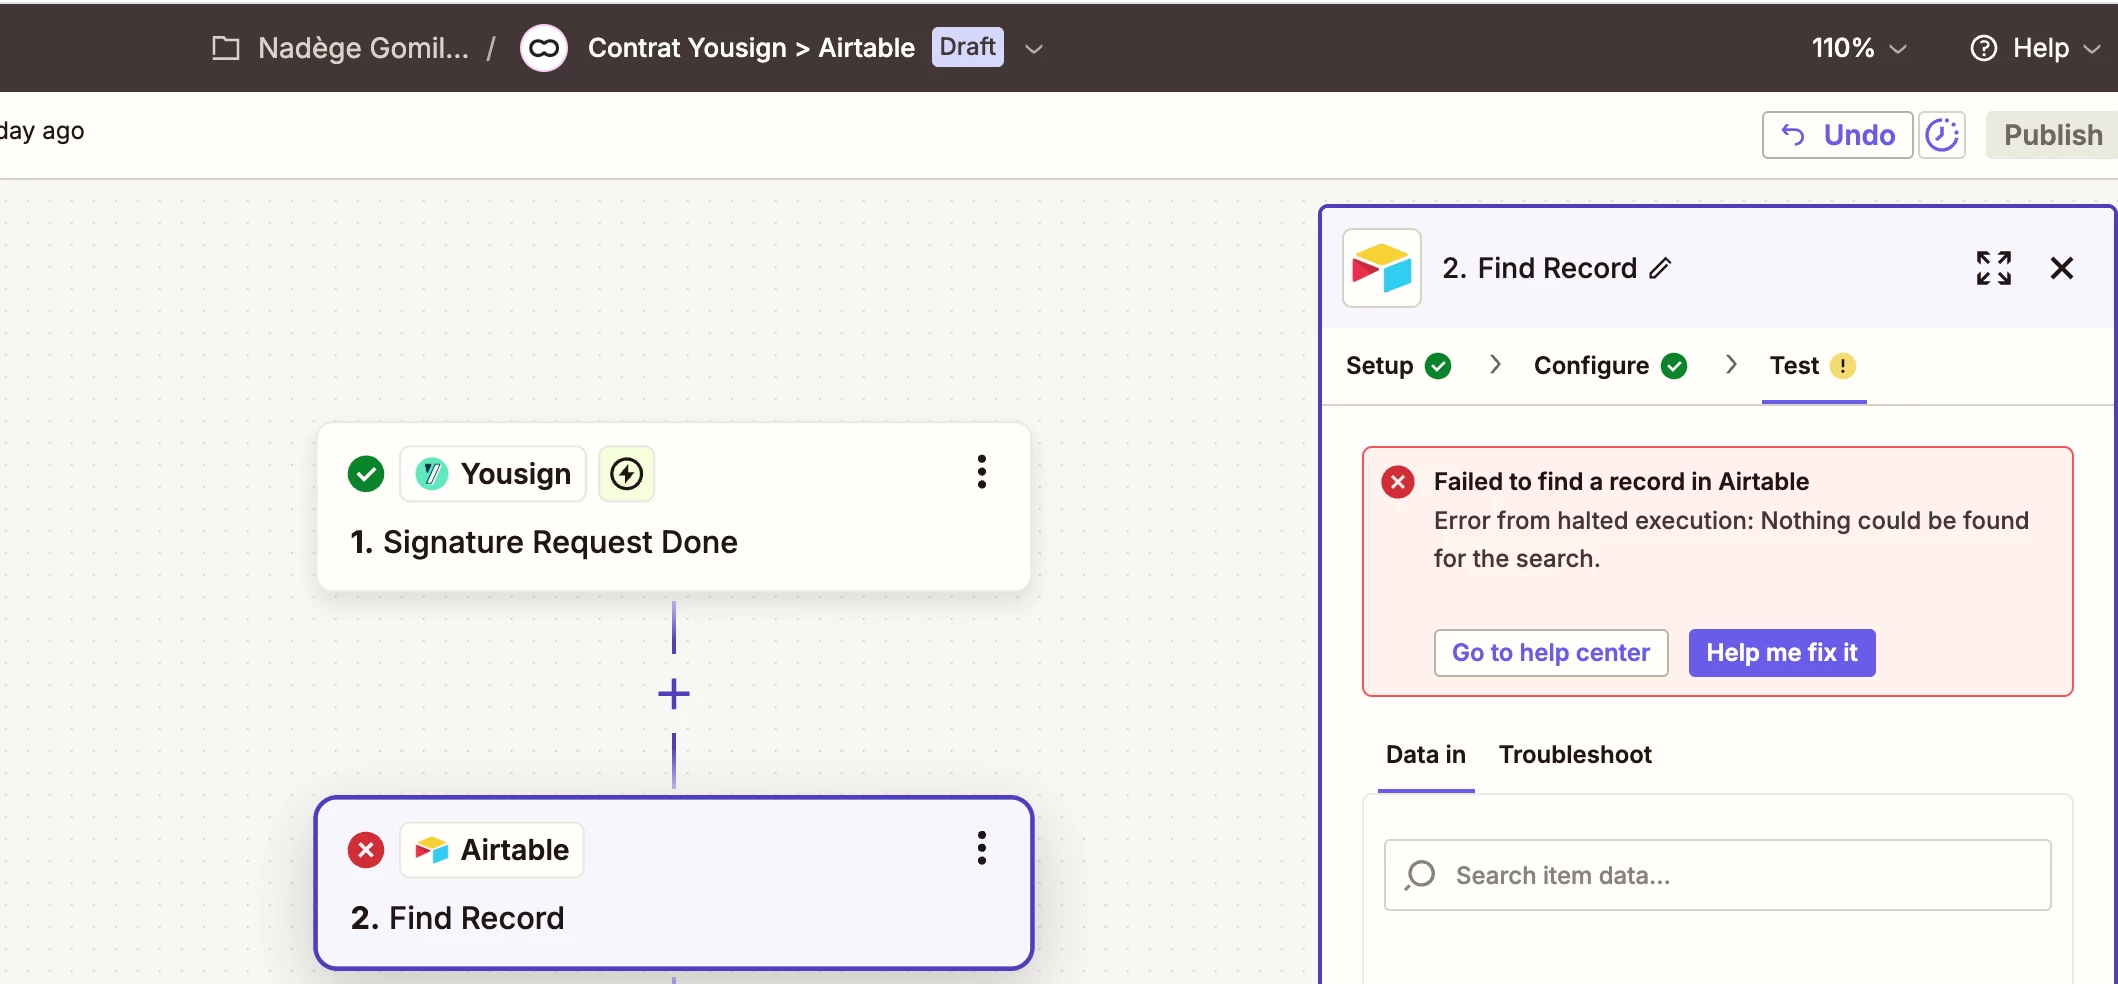Image resolution: width=2118 pixels, height=984 pixels.
Task: Click the instant trigger lightning icon
Action: tap(627, 474)
